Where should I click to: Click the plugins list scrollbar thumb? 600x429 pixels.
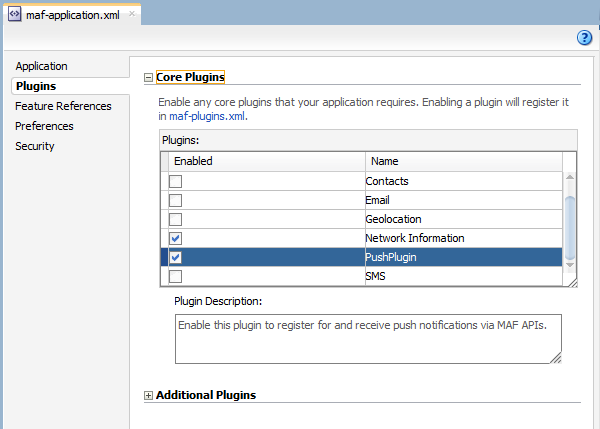(x=570, y=228)
